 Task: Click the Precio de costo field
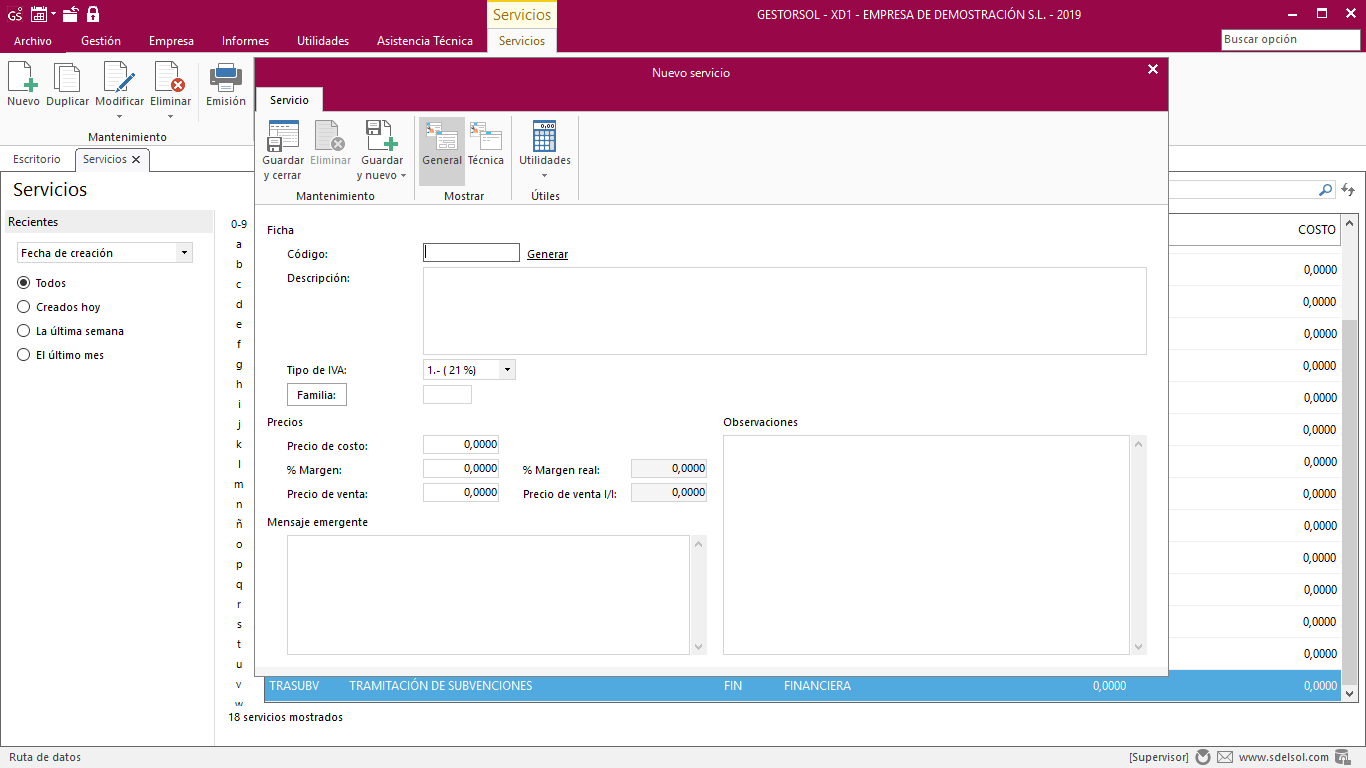(461, 445)
